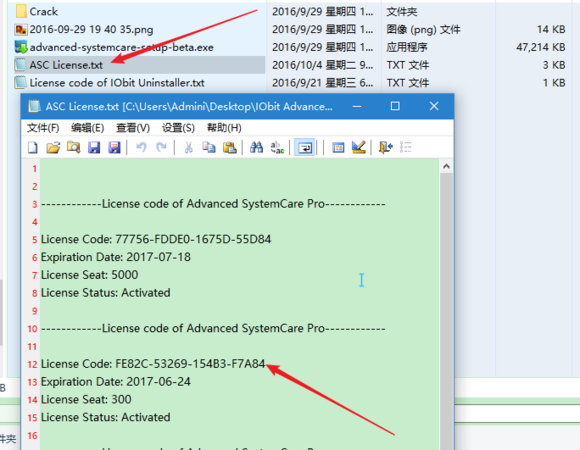Select the Crack folder in Explorer
Screen dimensions: 580x450
[44, 11]
